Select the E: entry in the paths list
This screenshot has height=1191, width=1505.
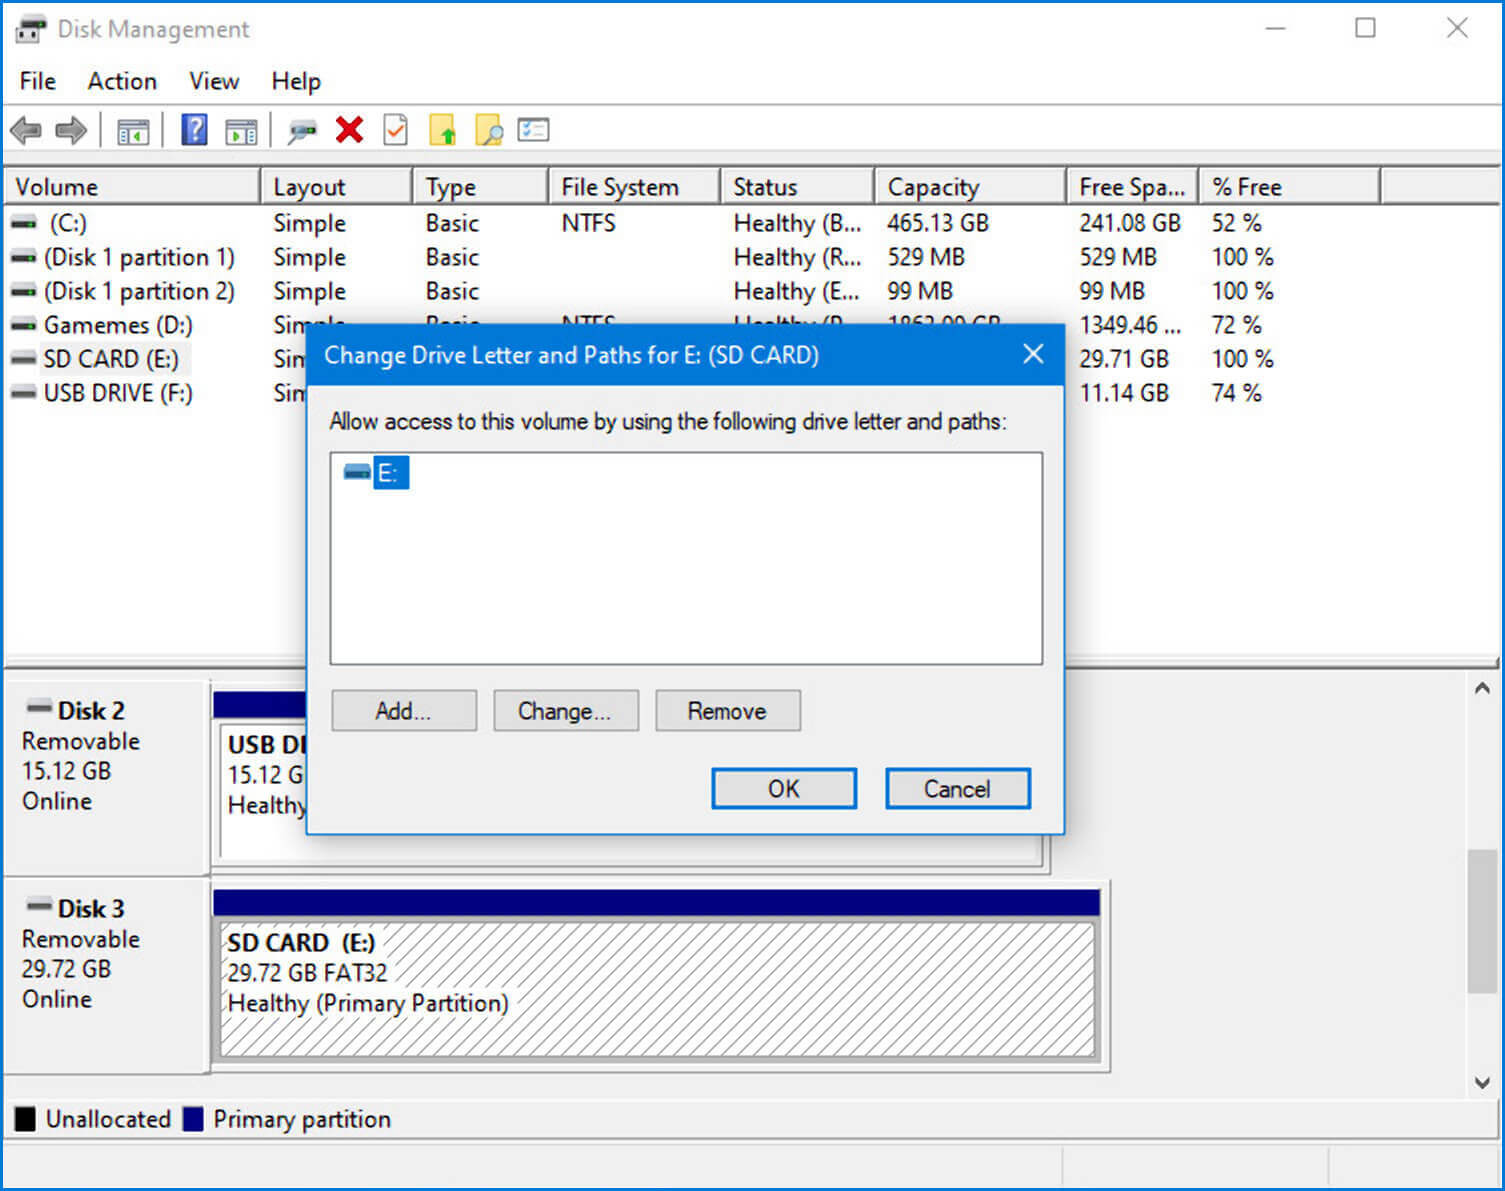(x=390, y=473)
